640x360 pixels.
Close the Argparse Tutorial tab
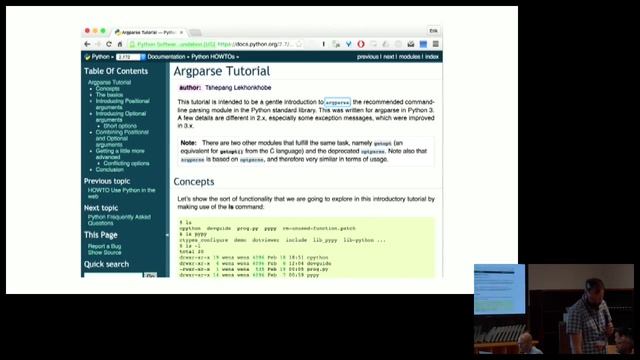click(181, 32)
